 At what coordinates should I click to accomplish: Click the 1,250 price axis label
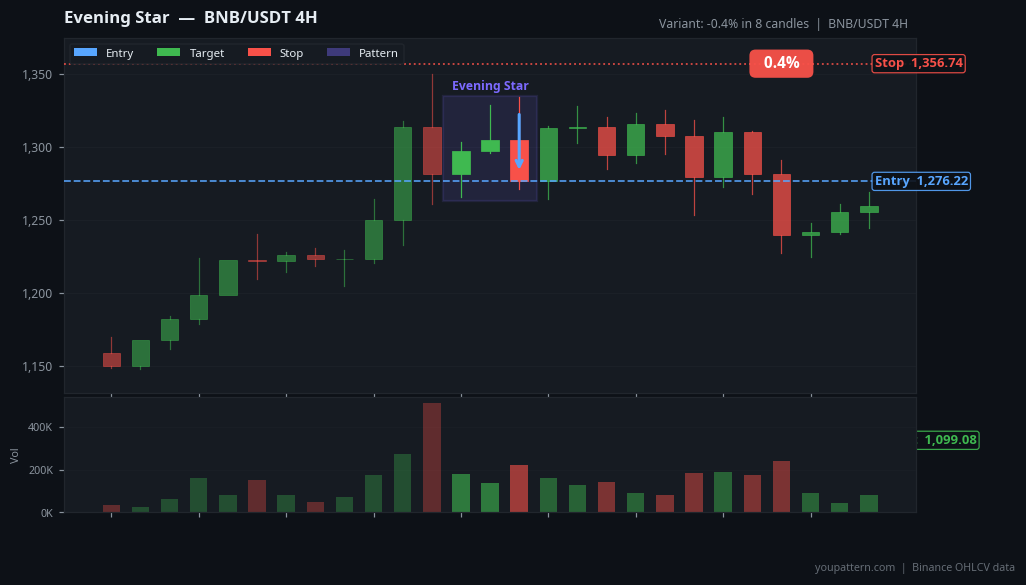(37, 221)
